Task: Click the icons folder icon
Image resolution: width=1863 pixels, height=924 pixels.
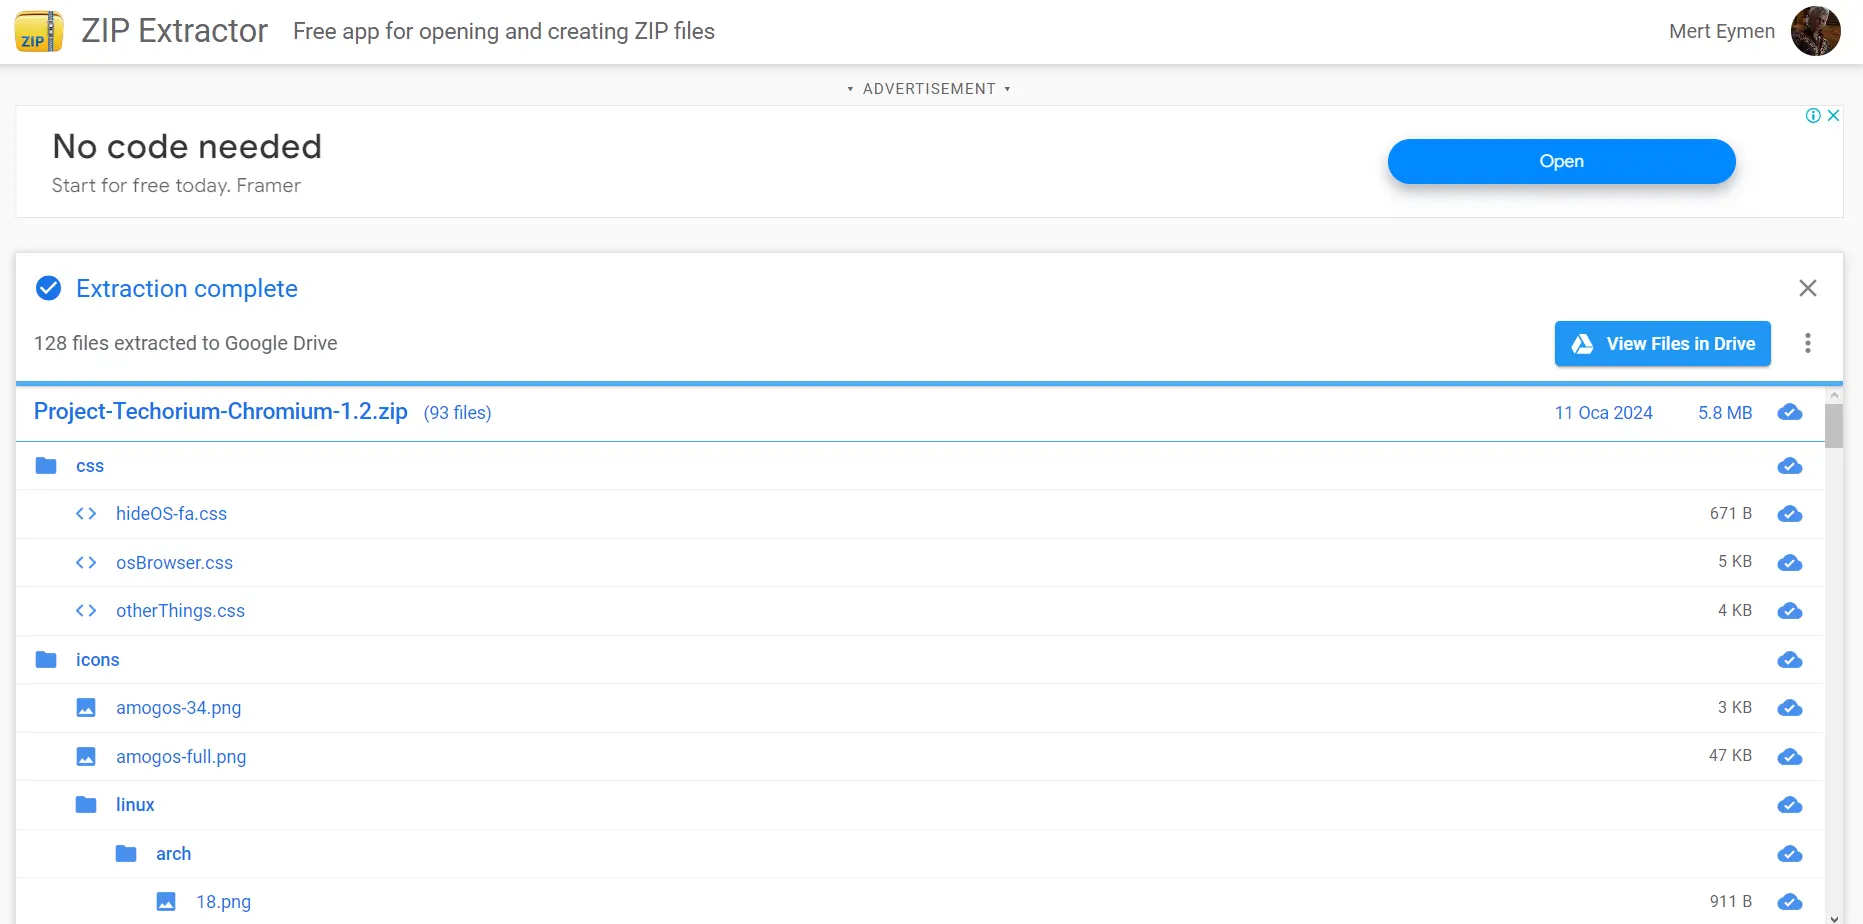Action: coord(46,660)
